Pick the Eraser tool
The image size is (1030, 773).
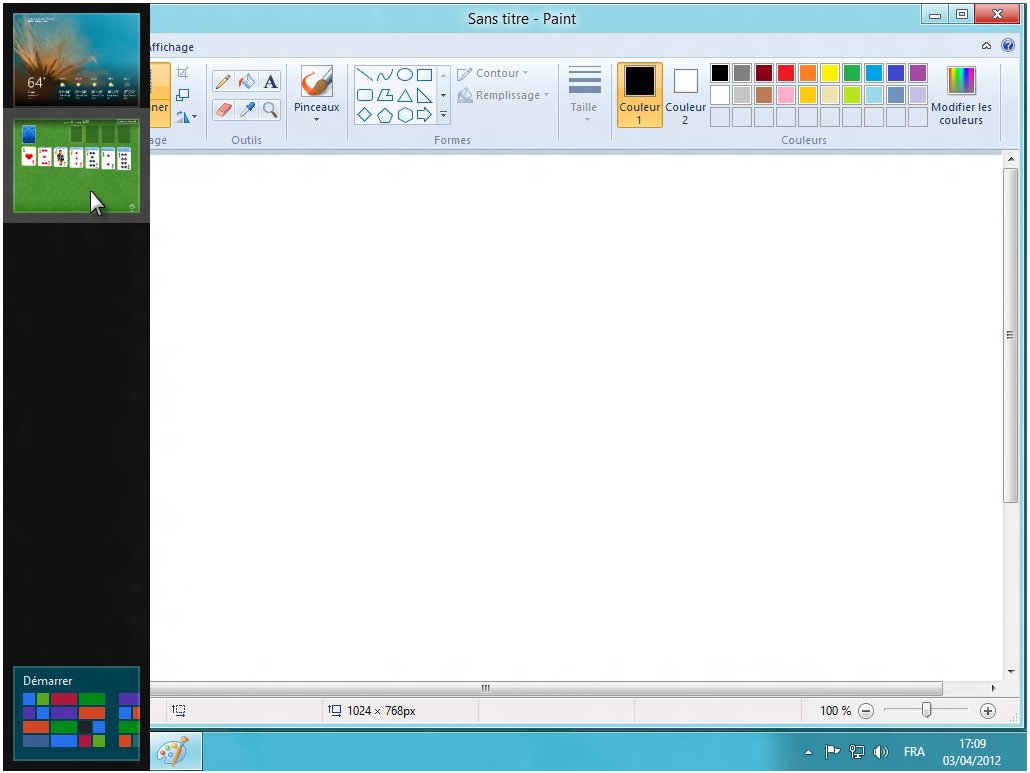(x=223, y=109)
